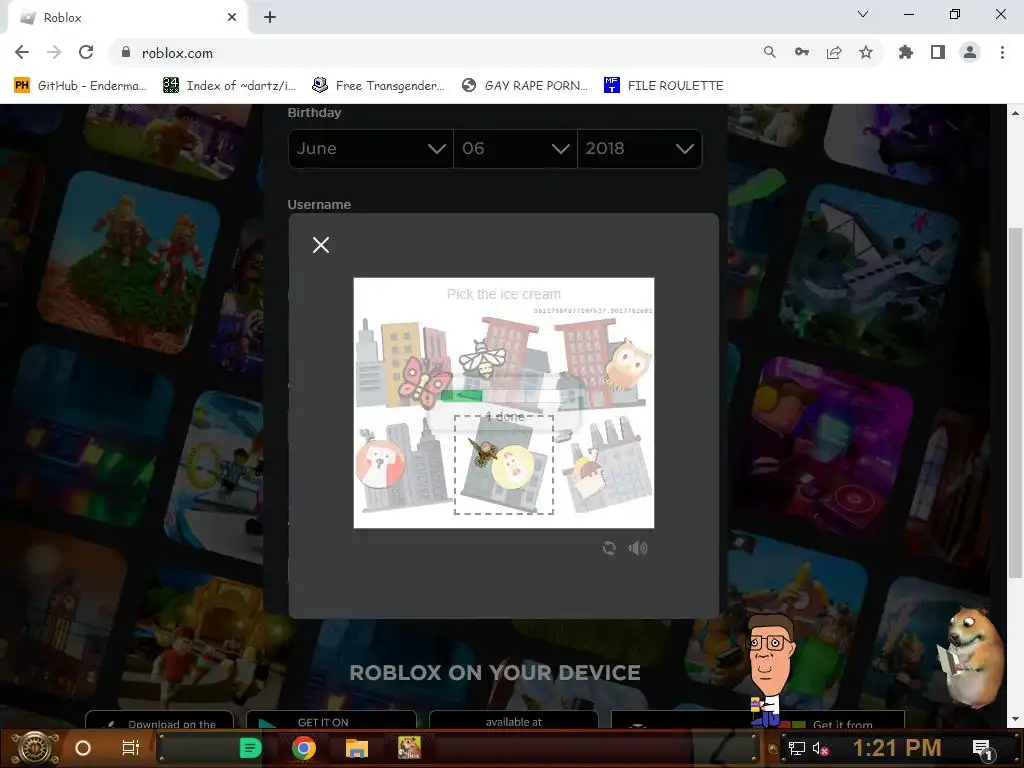Open FILE ROULETTE bookmark

tap(664, 85)
